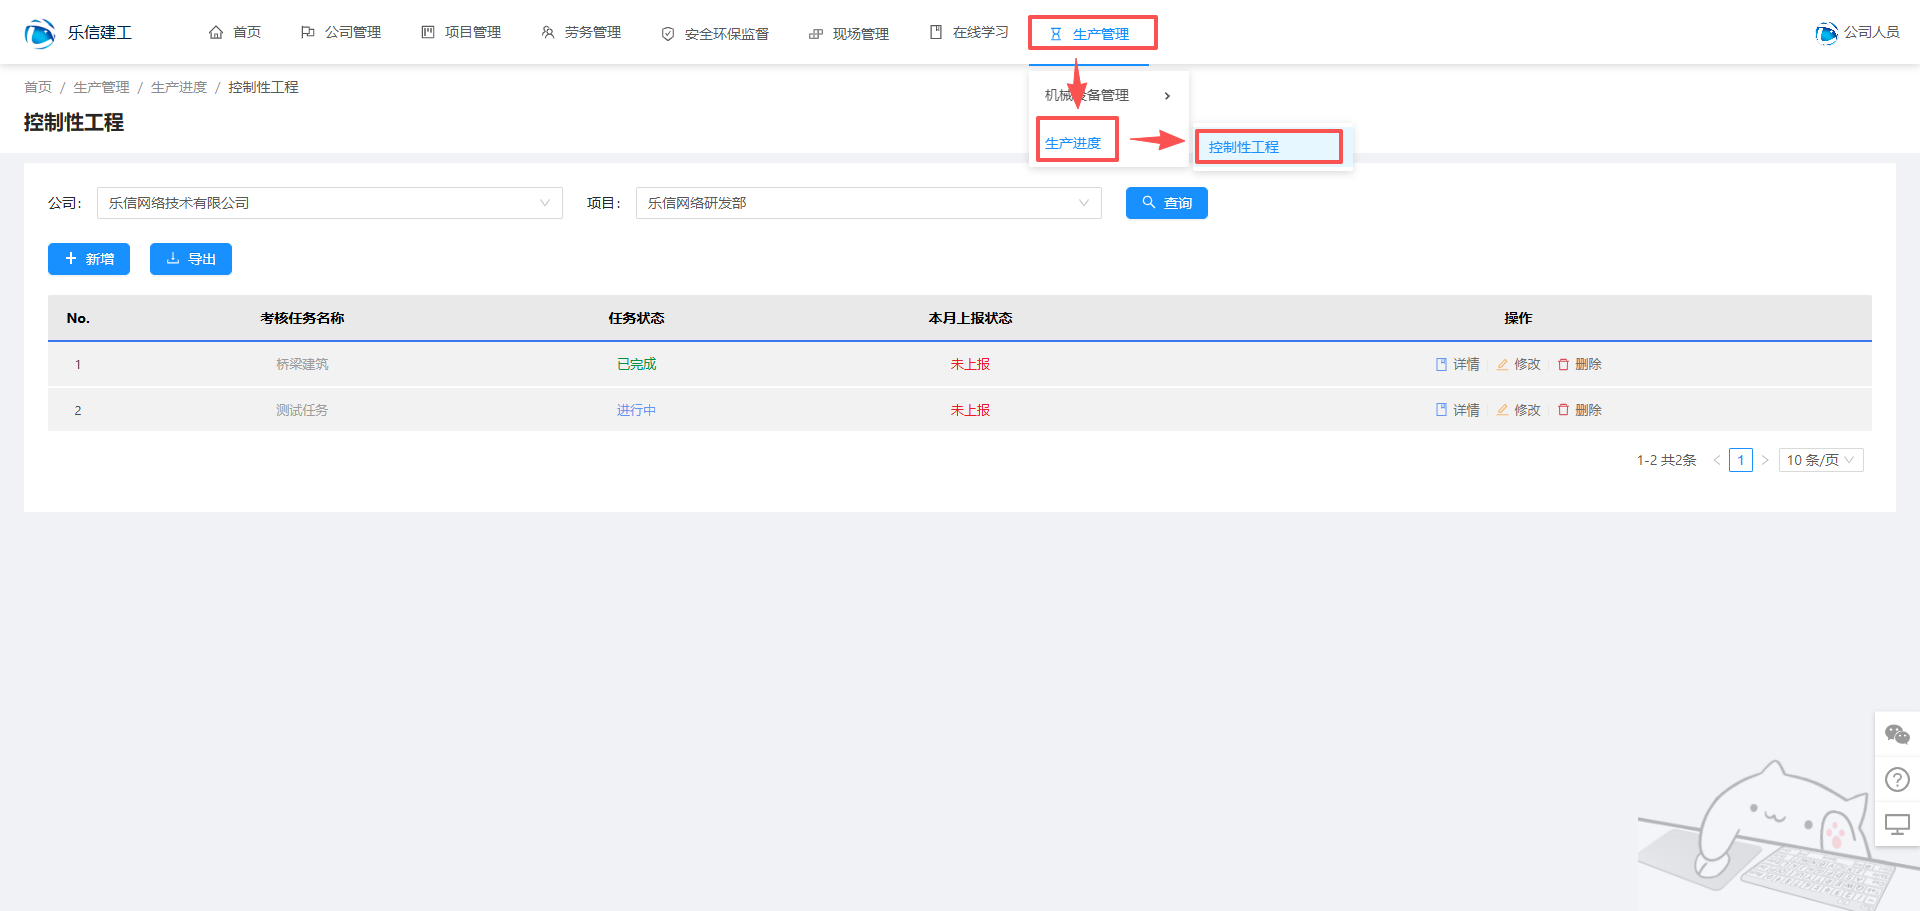Open the WeChat floating icon

coord(1897,735)
